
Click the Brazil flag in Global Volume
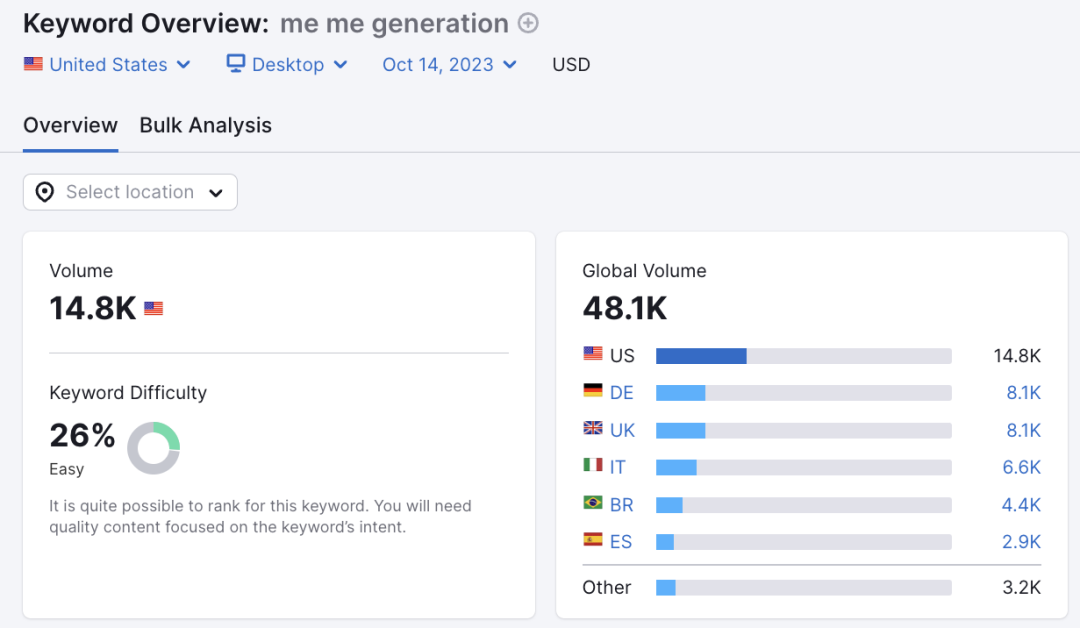pos(593,504)
